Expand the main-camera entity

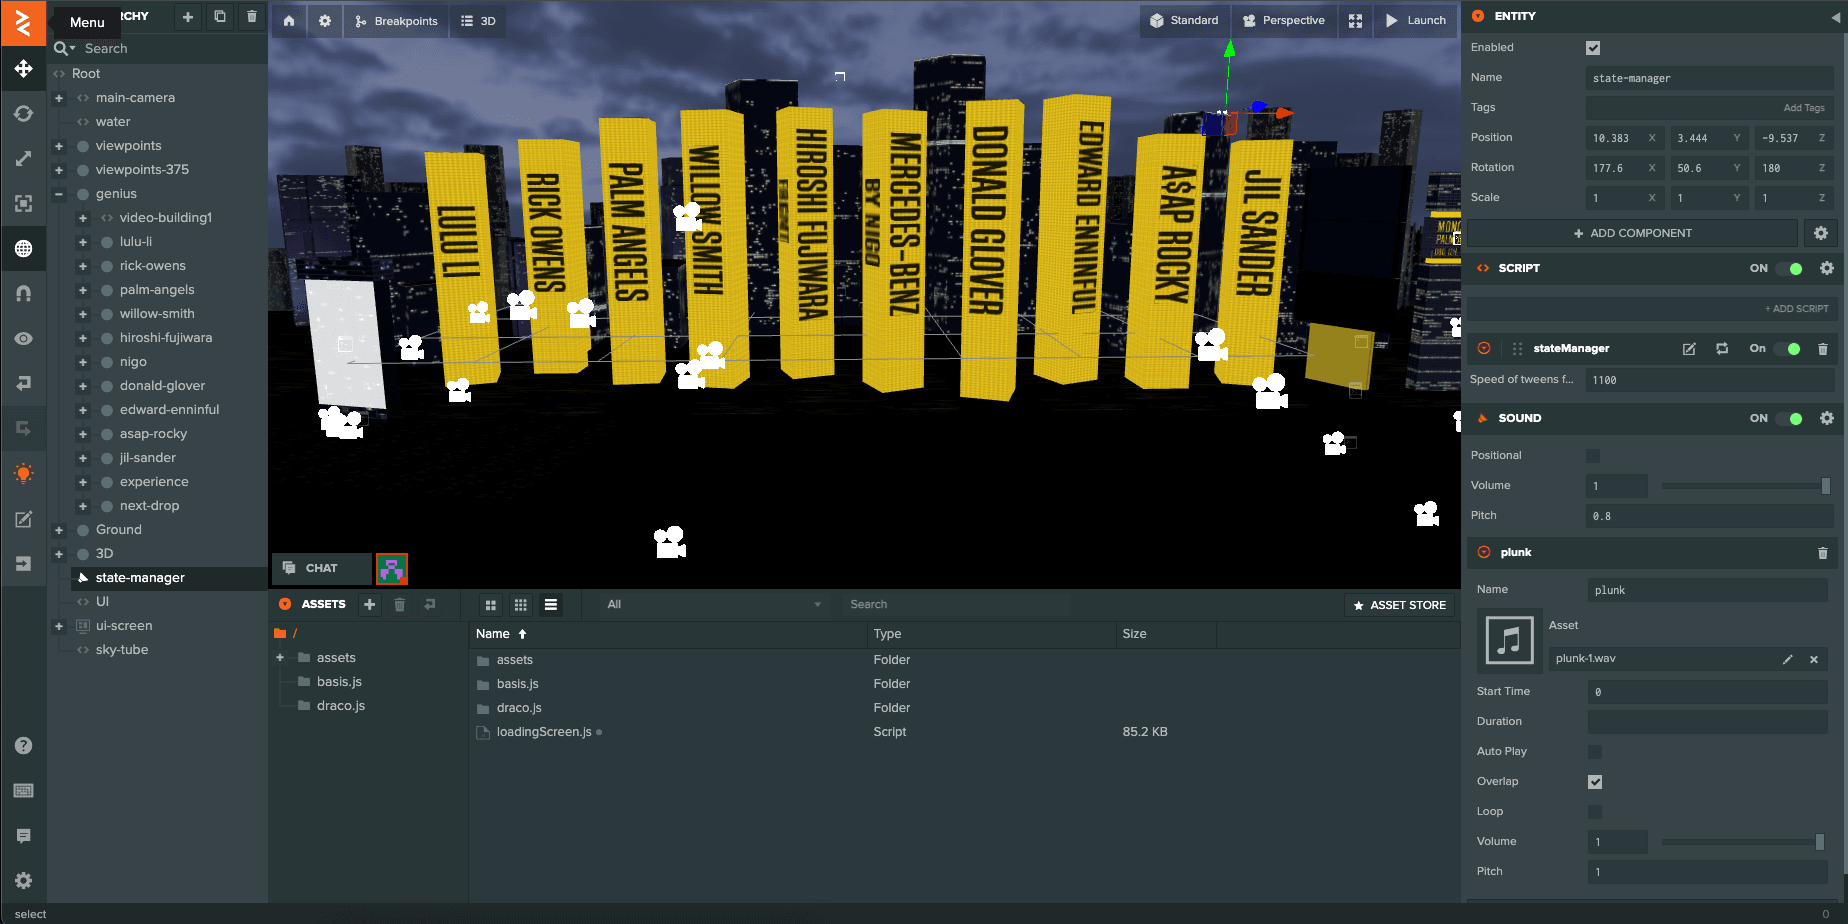pos(59,98)
